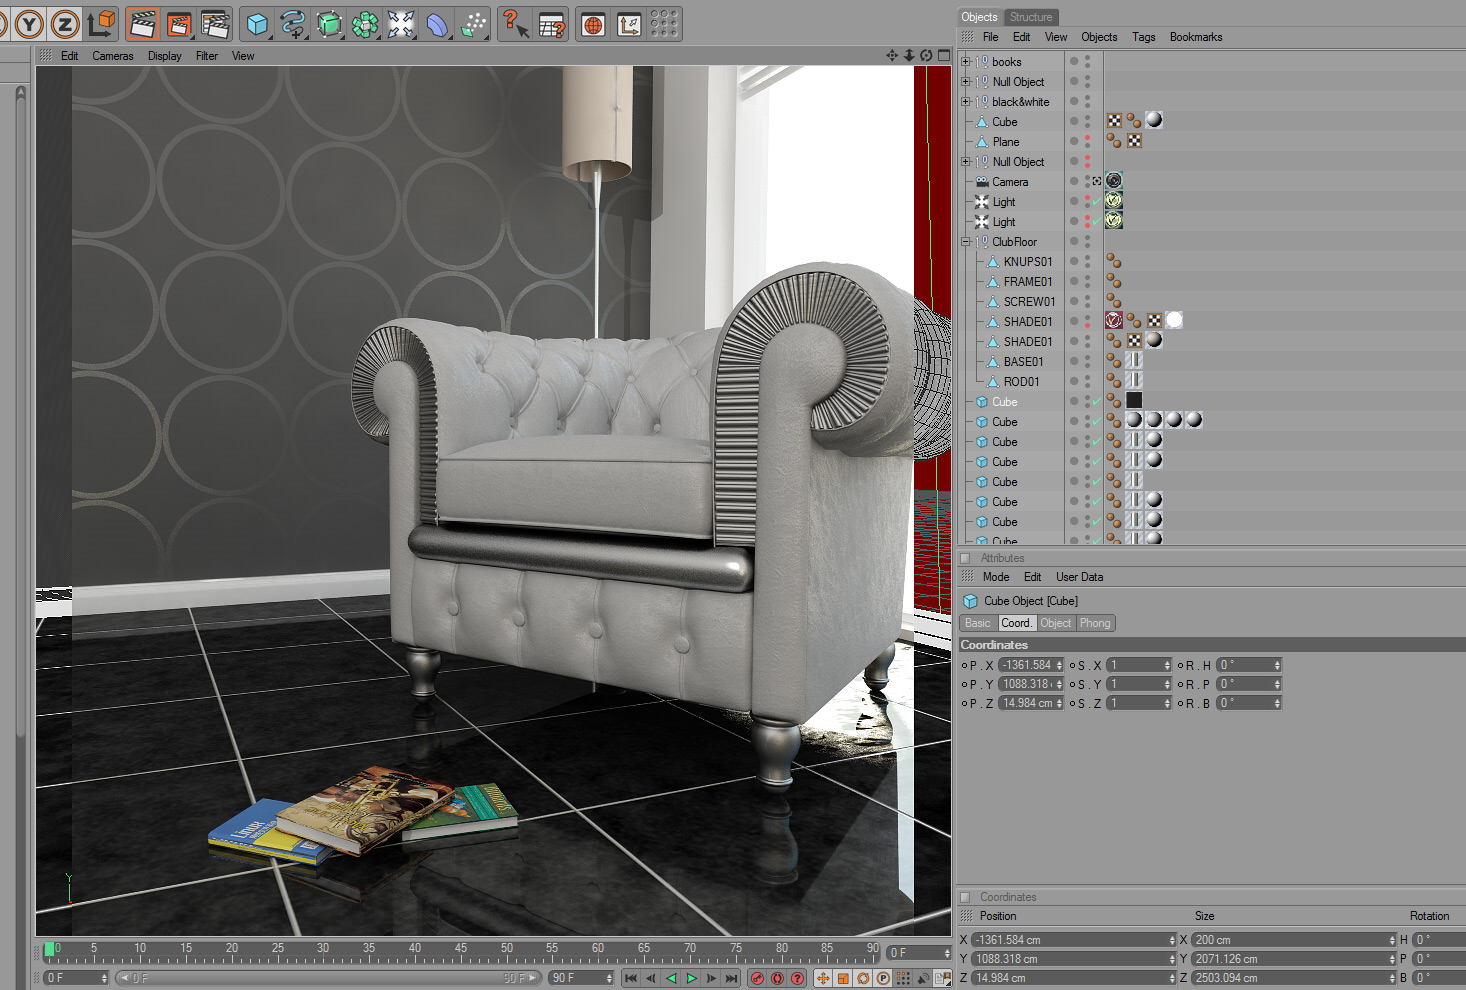This screenshot has height=990, width=1466.
Task: Click the green array modeling icon
Action: (365, 24)
